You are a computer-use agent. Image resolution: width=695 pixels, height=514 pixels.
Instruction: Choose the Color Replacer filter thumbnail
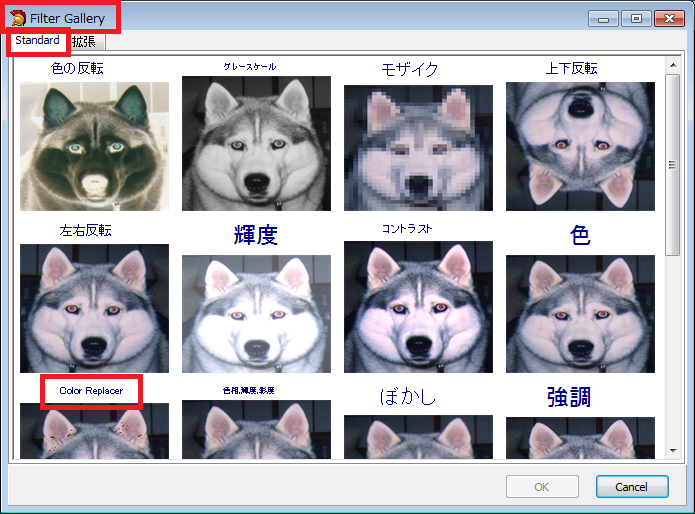94,431
